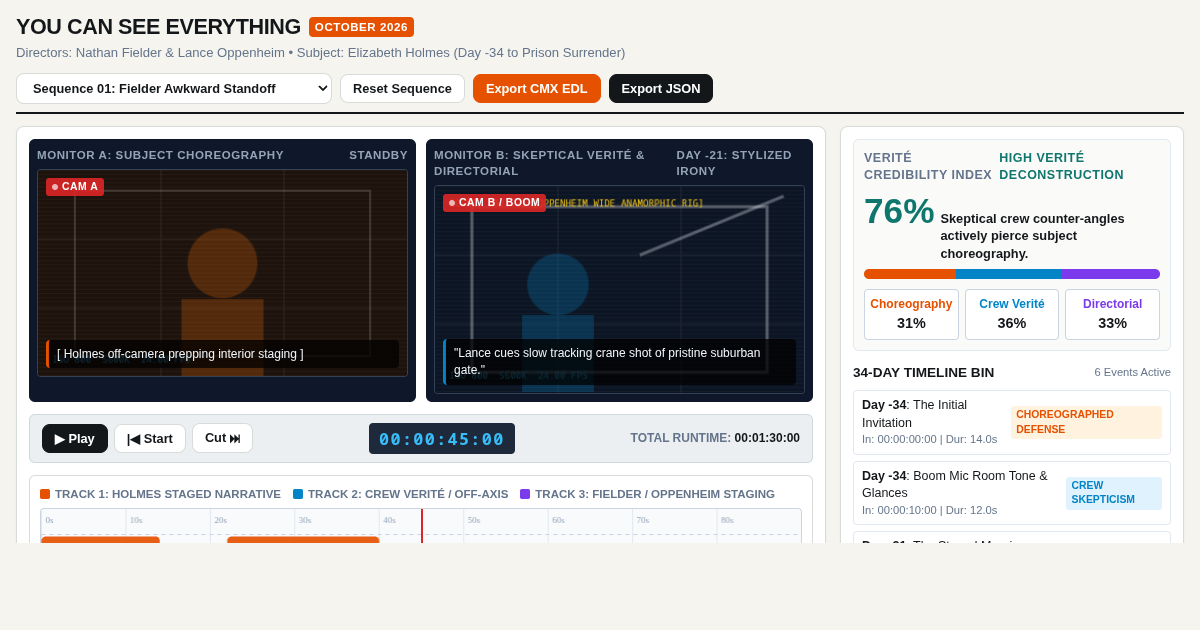This screenshot has height=630, width=1200.
Task: Export the CMX EDL file
Action: 537,88
